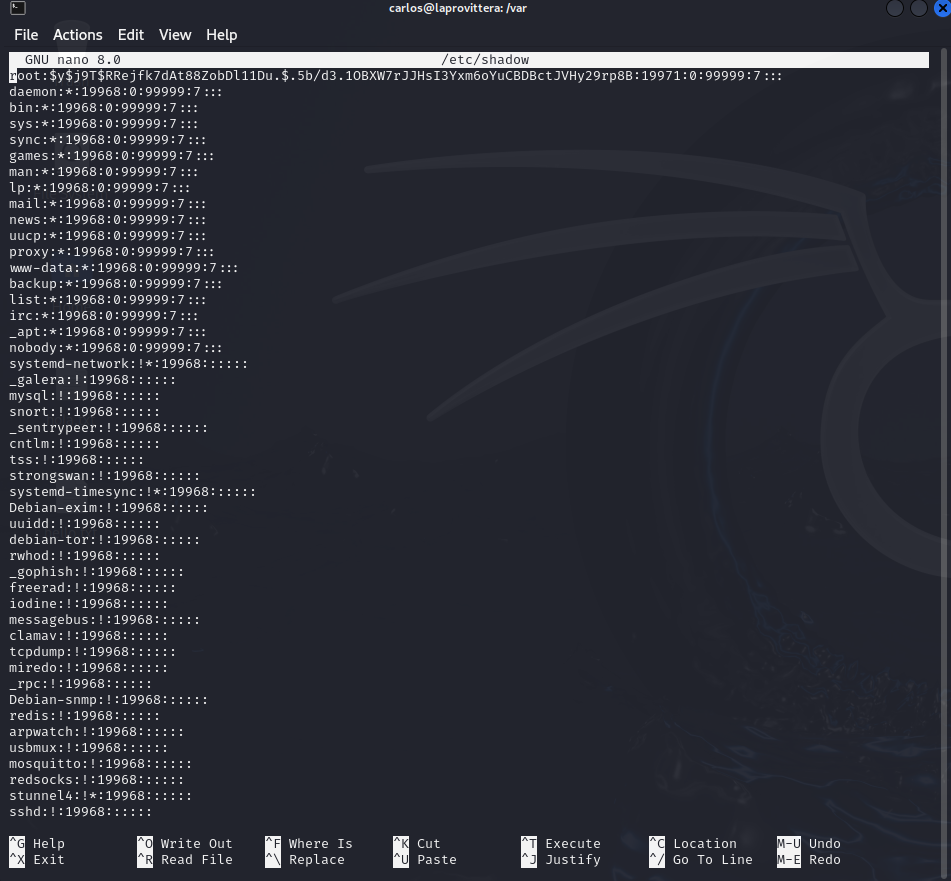
Task: Click the ^R Read File shortcut
Action: point(184,860)
